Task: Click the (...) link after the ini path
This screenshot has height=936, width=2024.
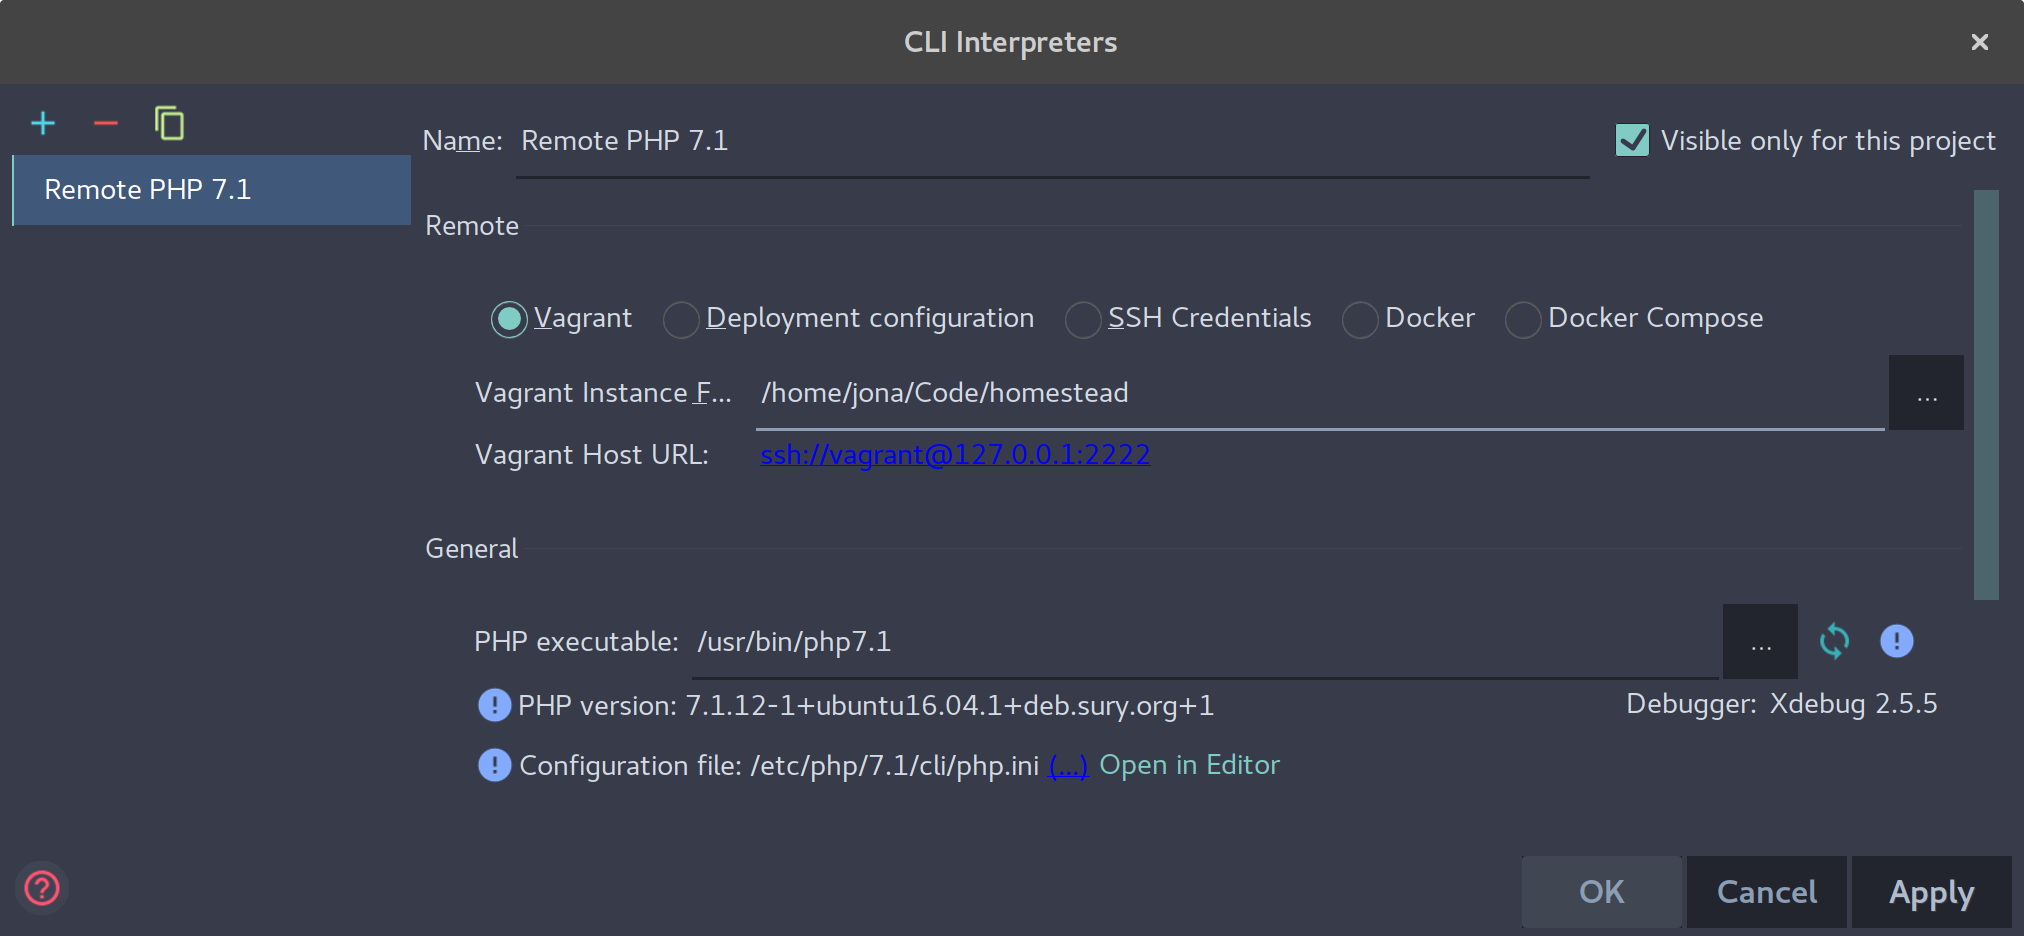Action: point(1068,765)
